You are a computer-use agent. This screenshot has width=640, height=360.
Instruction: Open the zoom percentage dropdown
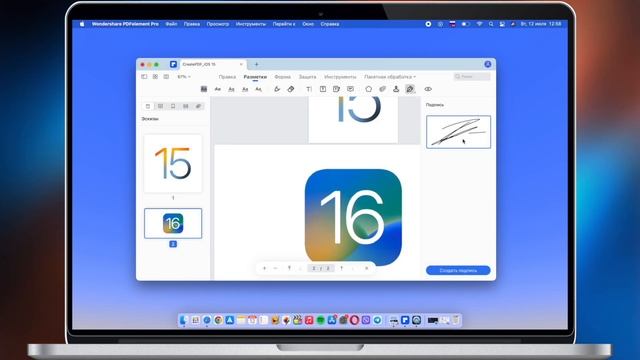pyautogui.click(x=184, y=77)
